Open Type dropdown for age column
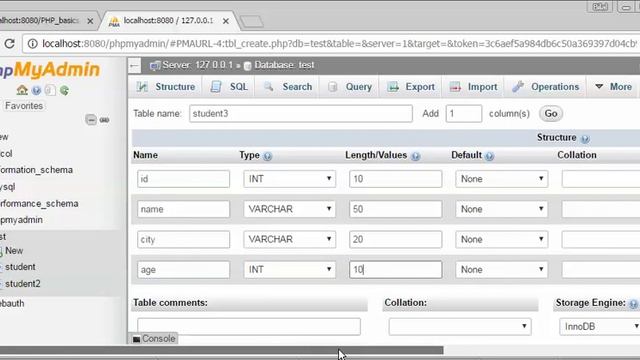The height and width of the screenshot is (360, 640). coord(290,269)
